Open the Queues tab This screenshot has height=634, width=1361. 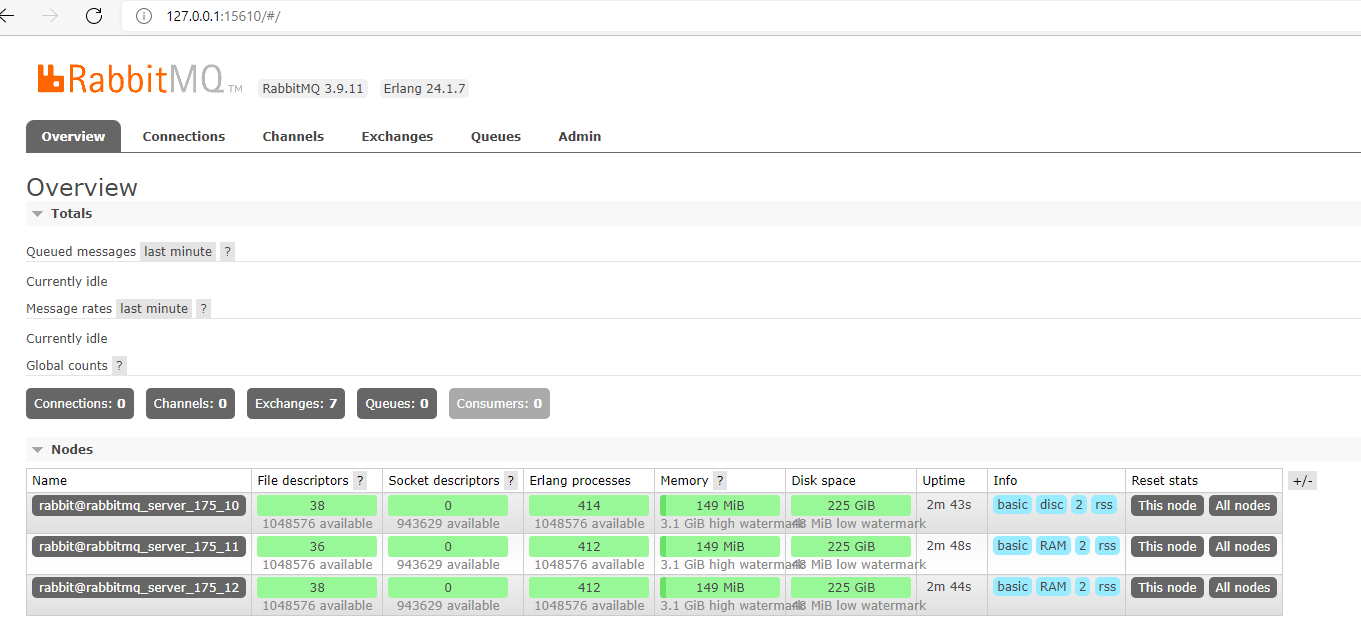pos(496,137)
